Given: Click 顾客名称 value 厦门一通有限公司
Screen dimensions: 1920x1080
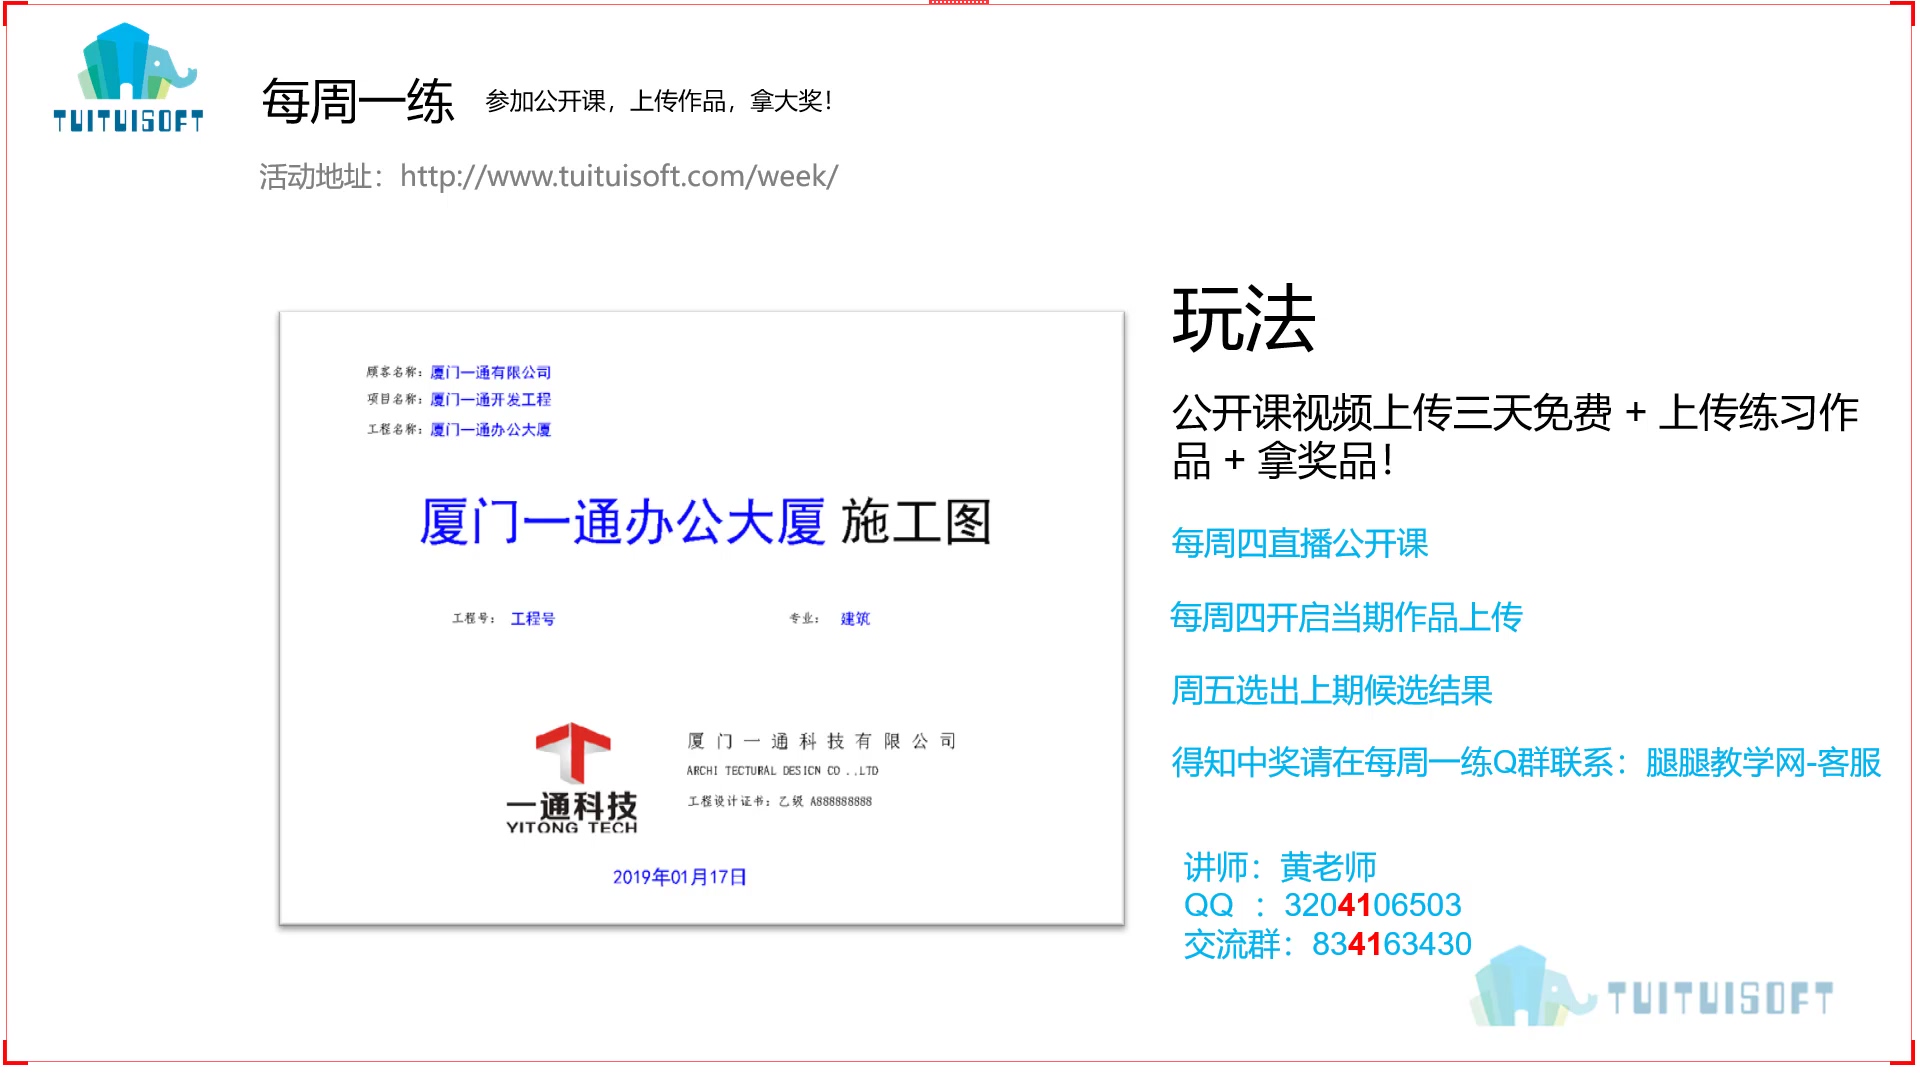Looking at the screenshot, I should pos(490,372).
